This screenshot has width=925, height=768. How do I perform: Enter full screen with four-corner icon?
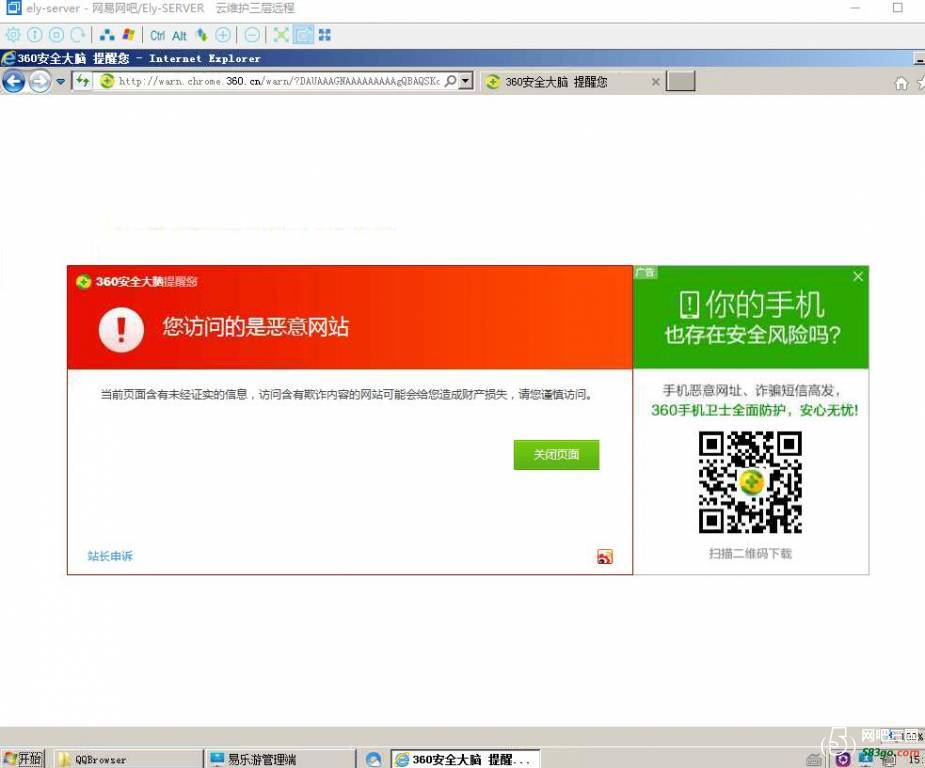tap(324, 35)
